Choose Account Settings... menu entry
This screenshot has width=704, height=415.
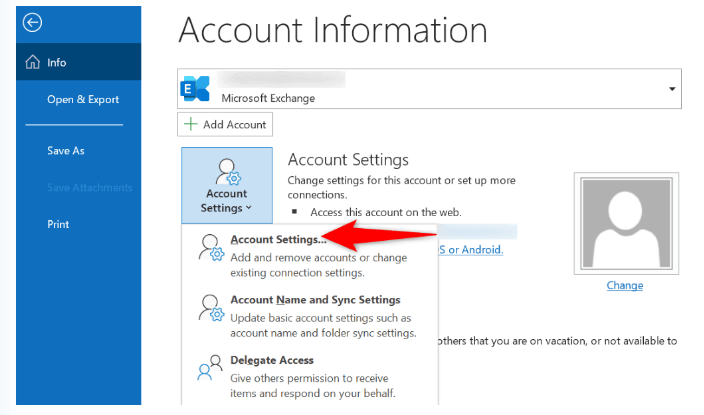309,255
